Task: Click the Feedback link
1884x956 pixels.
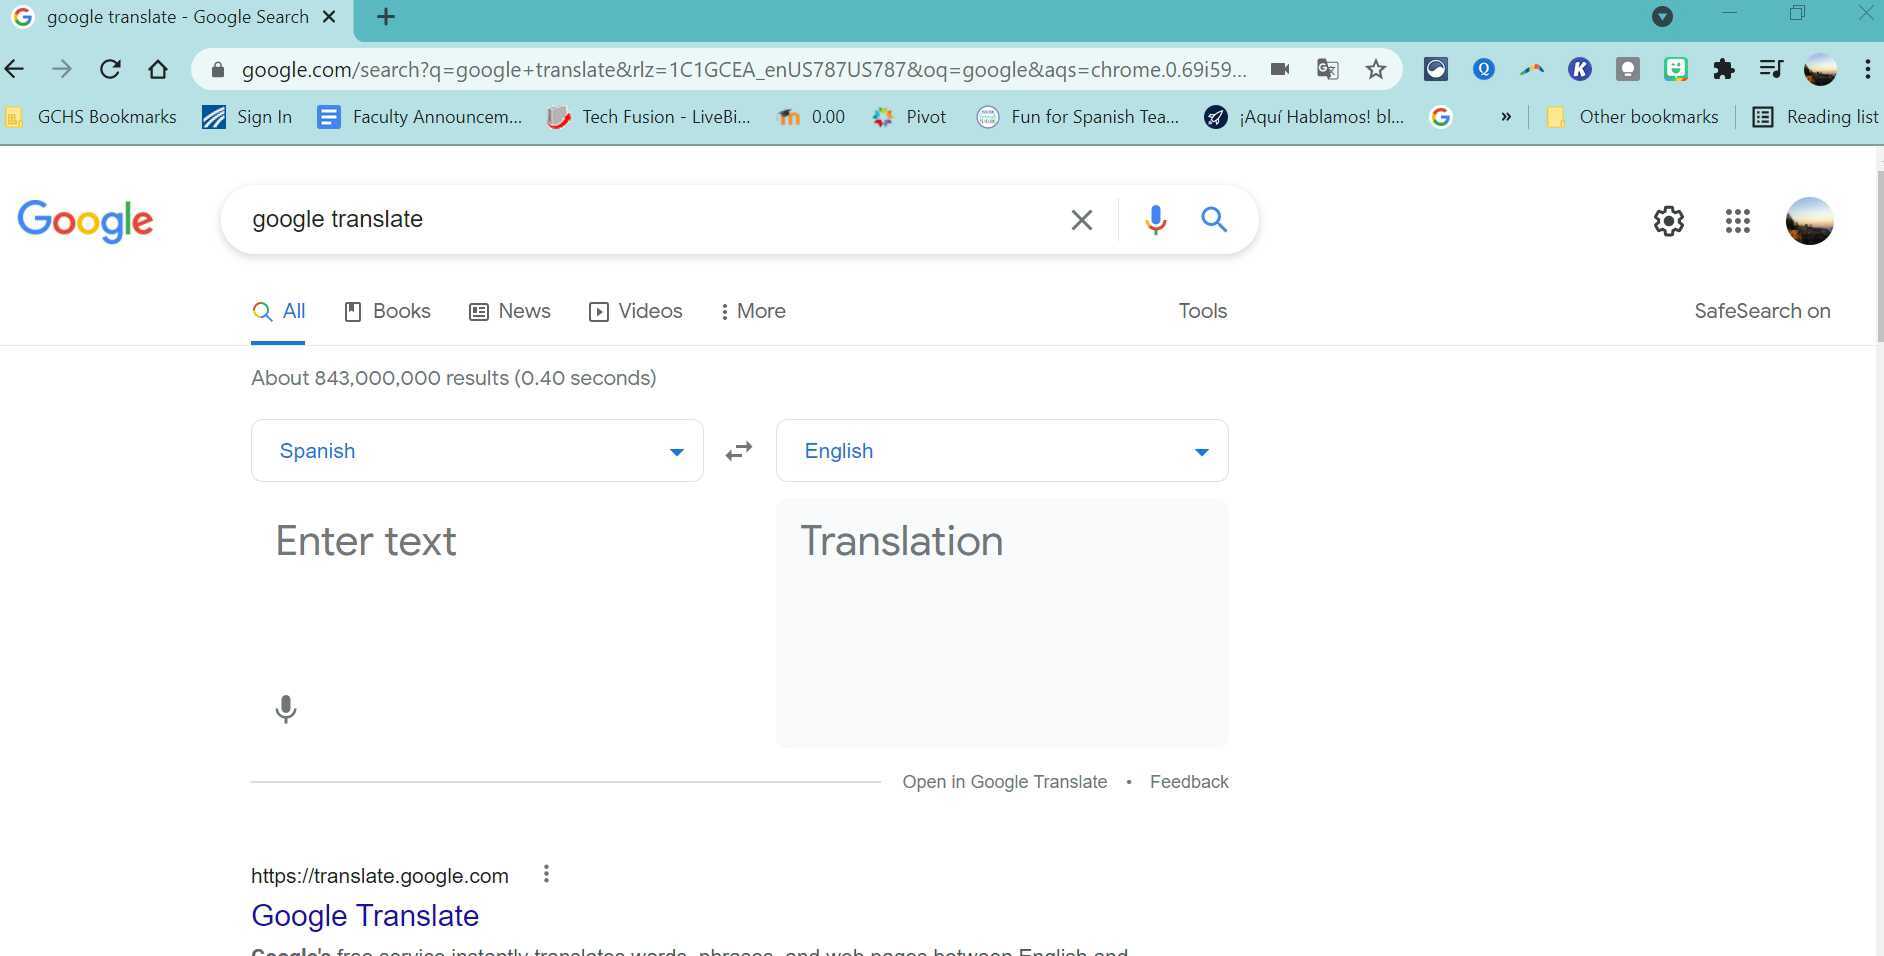Action: coord(1189,782)
